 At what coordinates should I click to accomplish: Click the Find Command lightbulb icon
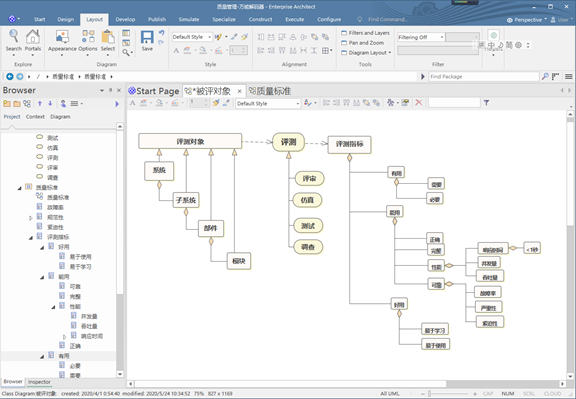(x=360, y=19)
